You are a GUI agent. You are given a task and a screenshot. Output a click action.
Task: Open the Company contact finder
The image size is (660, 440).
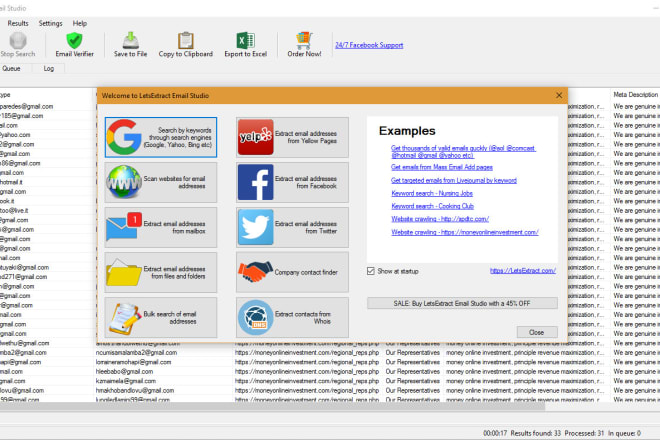292,272
